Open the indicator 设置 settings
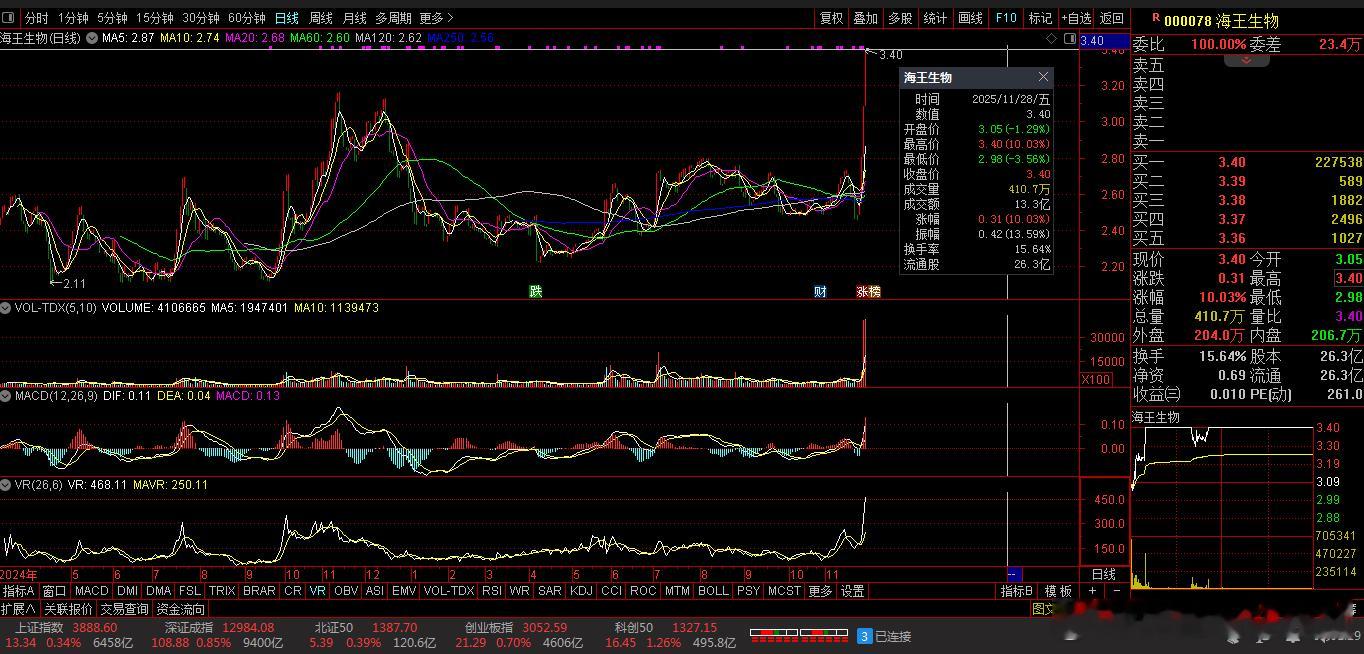The width and height of the screenshot is (1364, 654). (x=852, y=591)
